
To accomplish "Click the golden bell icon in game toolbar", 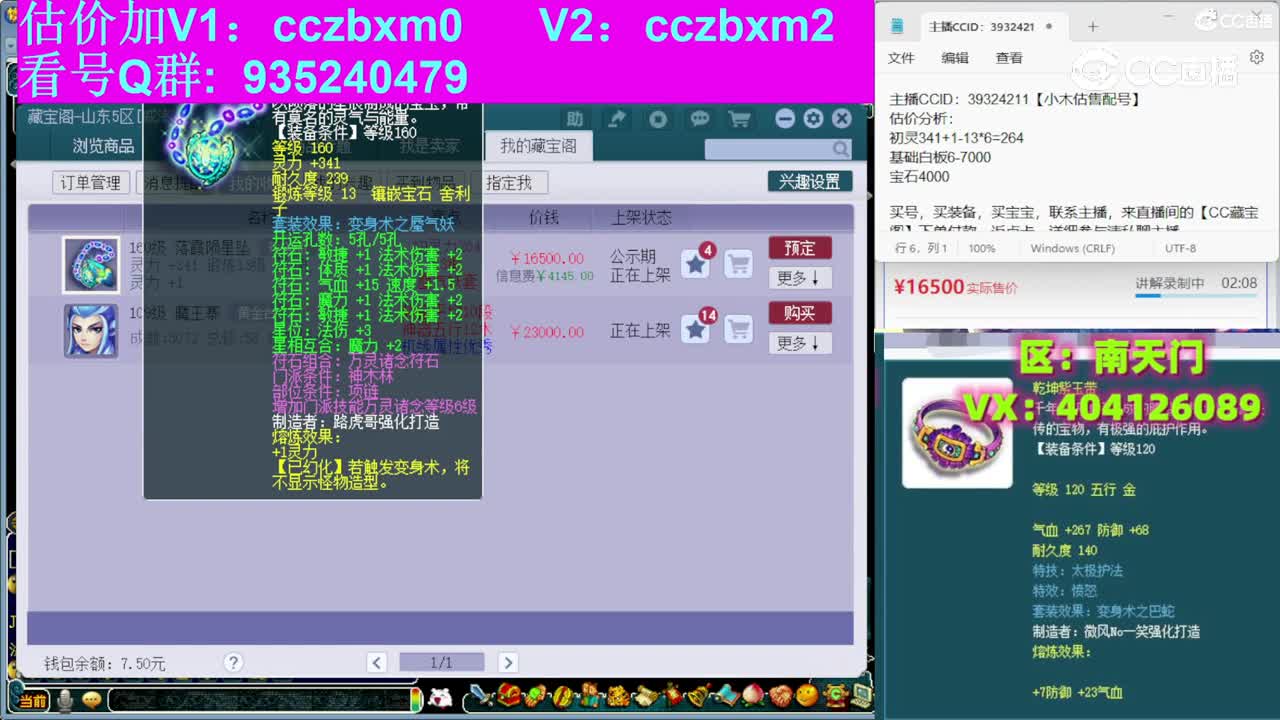I will (698, 695).
